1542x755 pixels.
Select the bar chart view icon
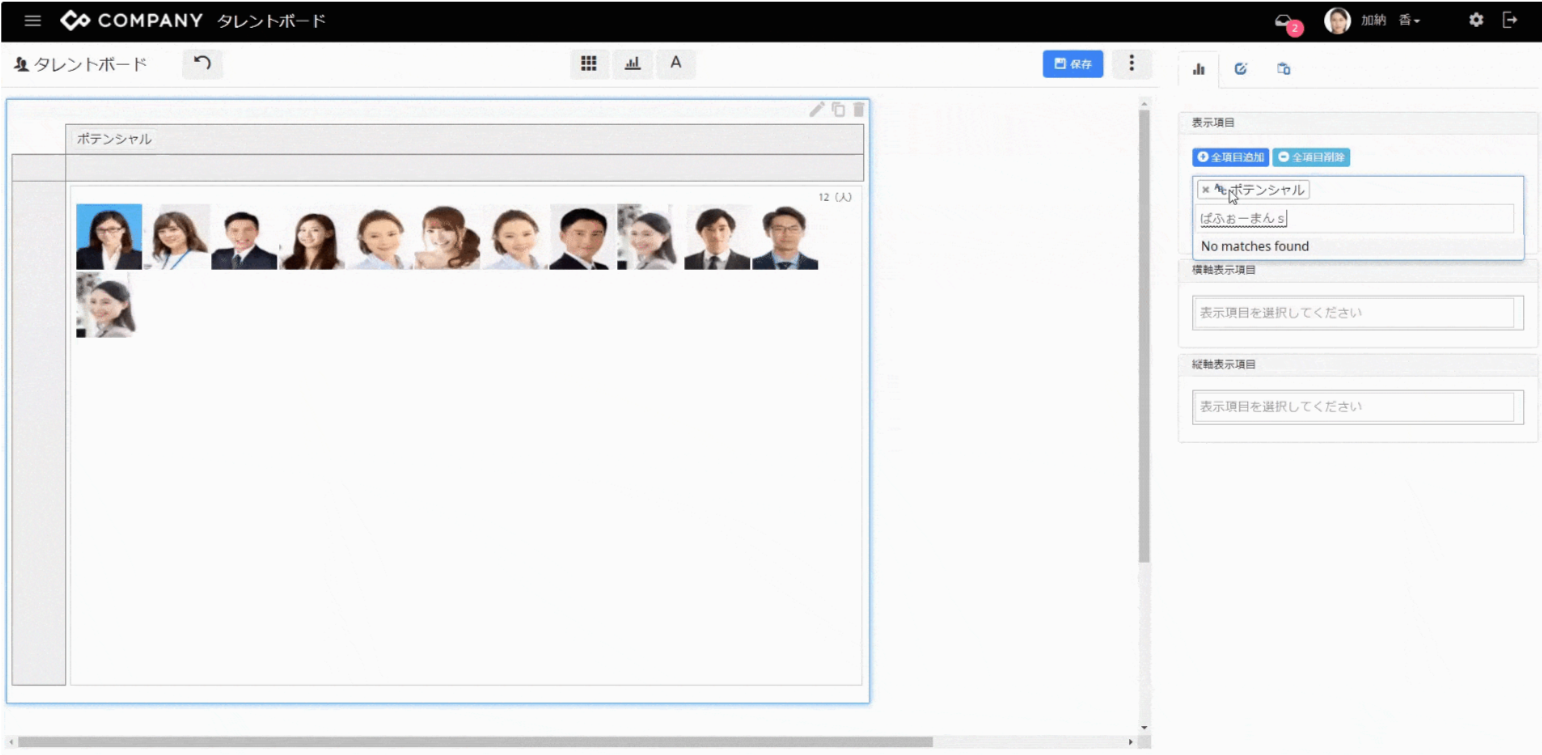632,64
